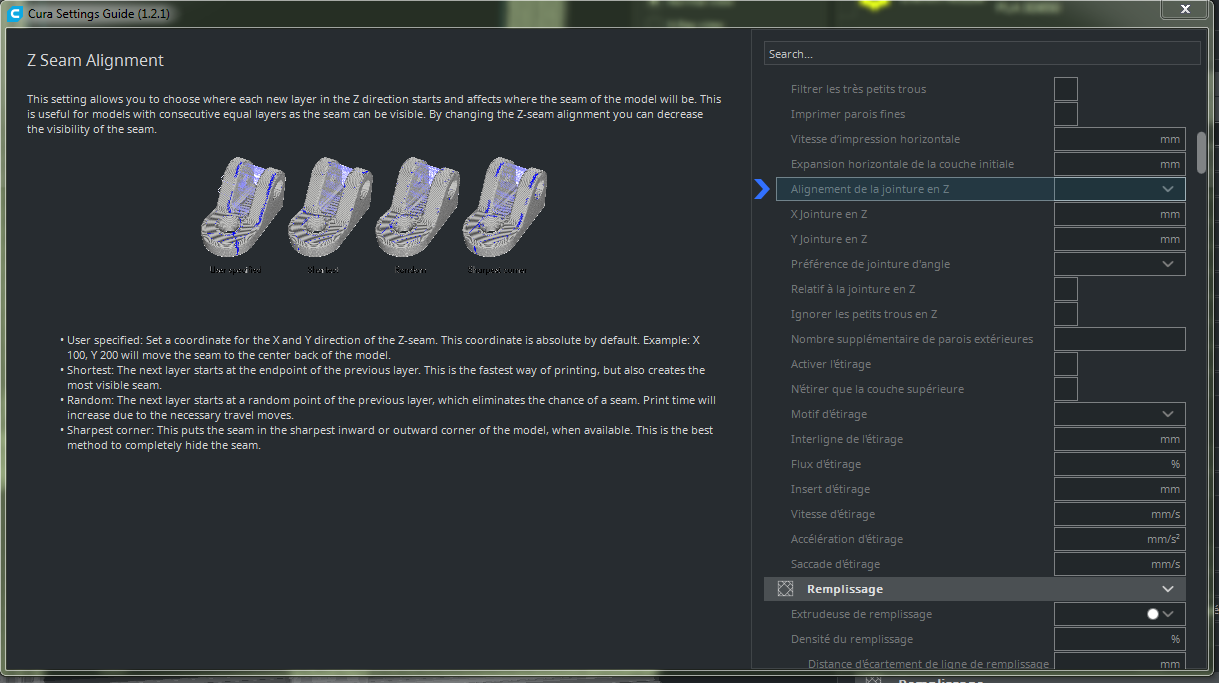Select the Activer l'étirage setting label
The height and width of the screenshot is (683, 1219).
point(830,364)
